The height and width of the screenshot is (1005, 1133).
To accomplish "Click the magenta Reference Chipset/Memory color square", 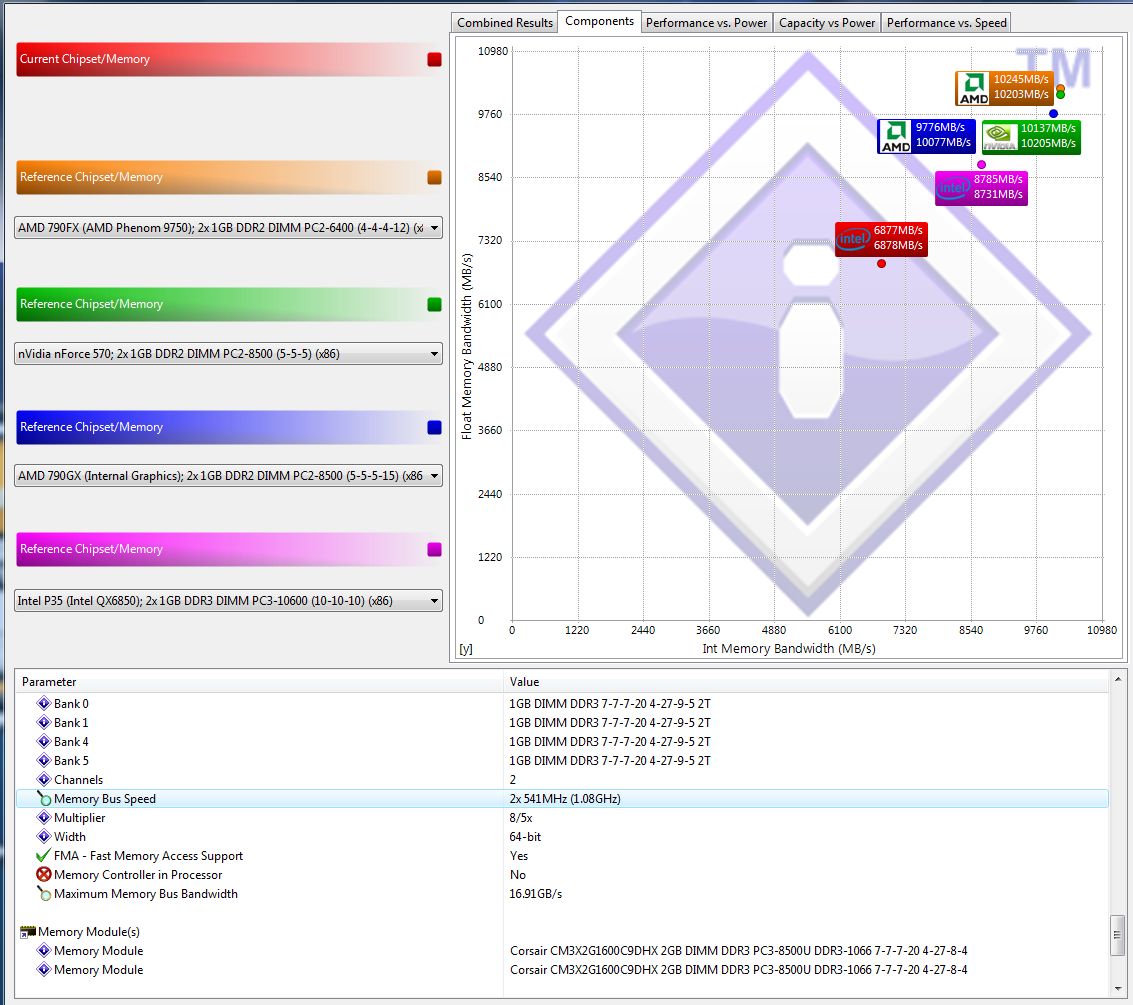I will tap(434, 549).
